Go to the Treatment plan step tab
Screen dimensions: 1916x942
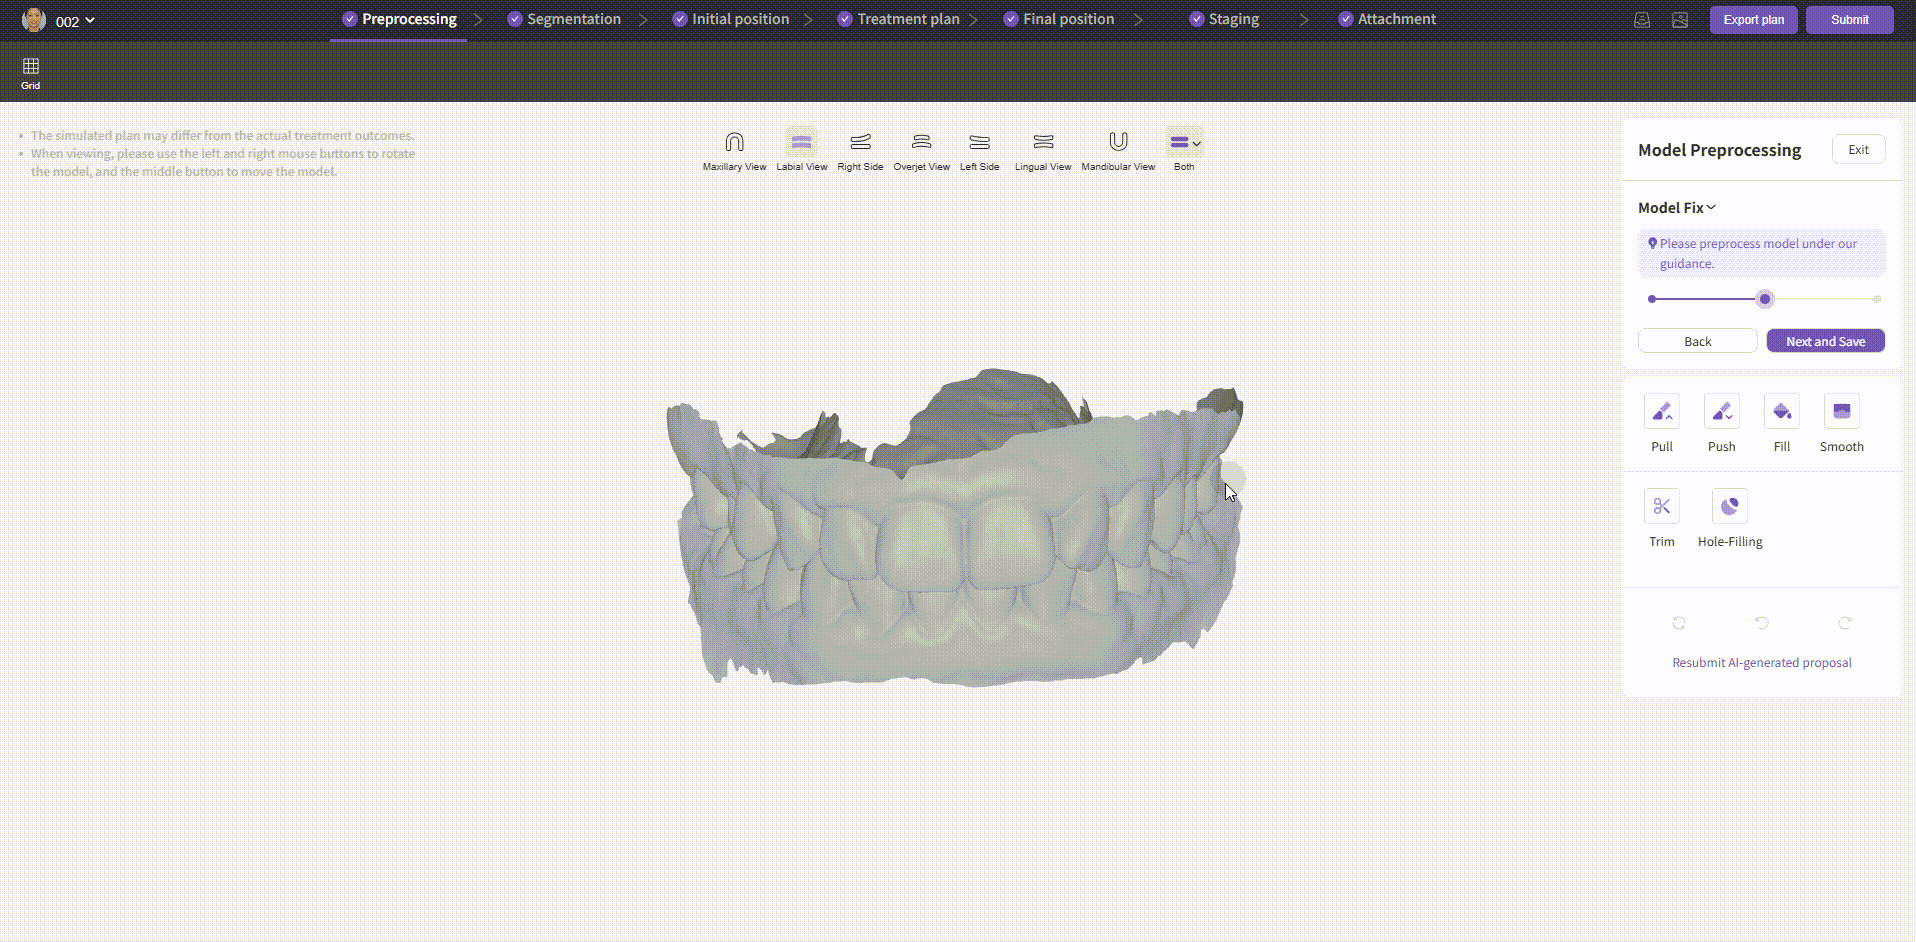[898, 19]
